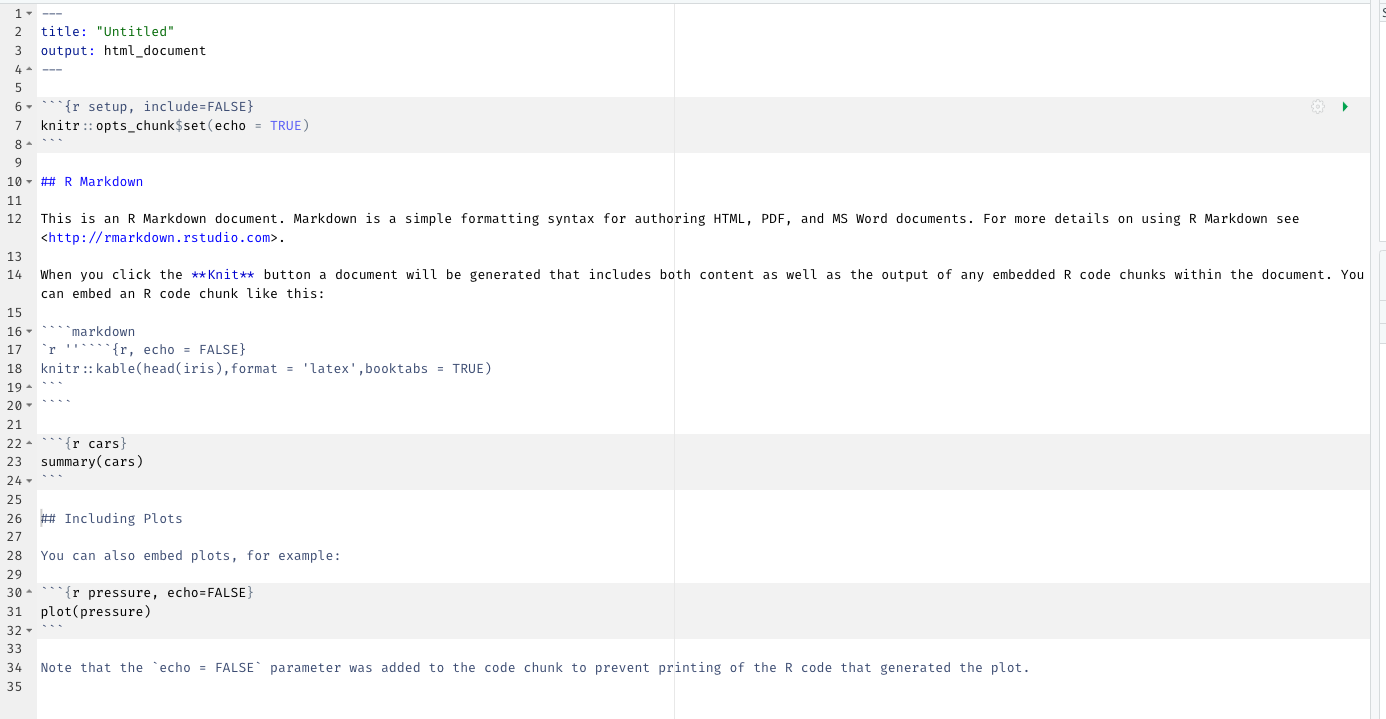
Task: Place cursor in summary(cars) code line
Action: coord(92,461)
